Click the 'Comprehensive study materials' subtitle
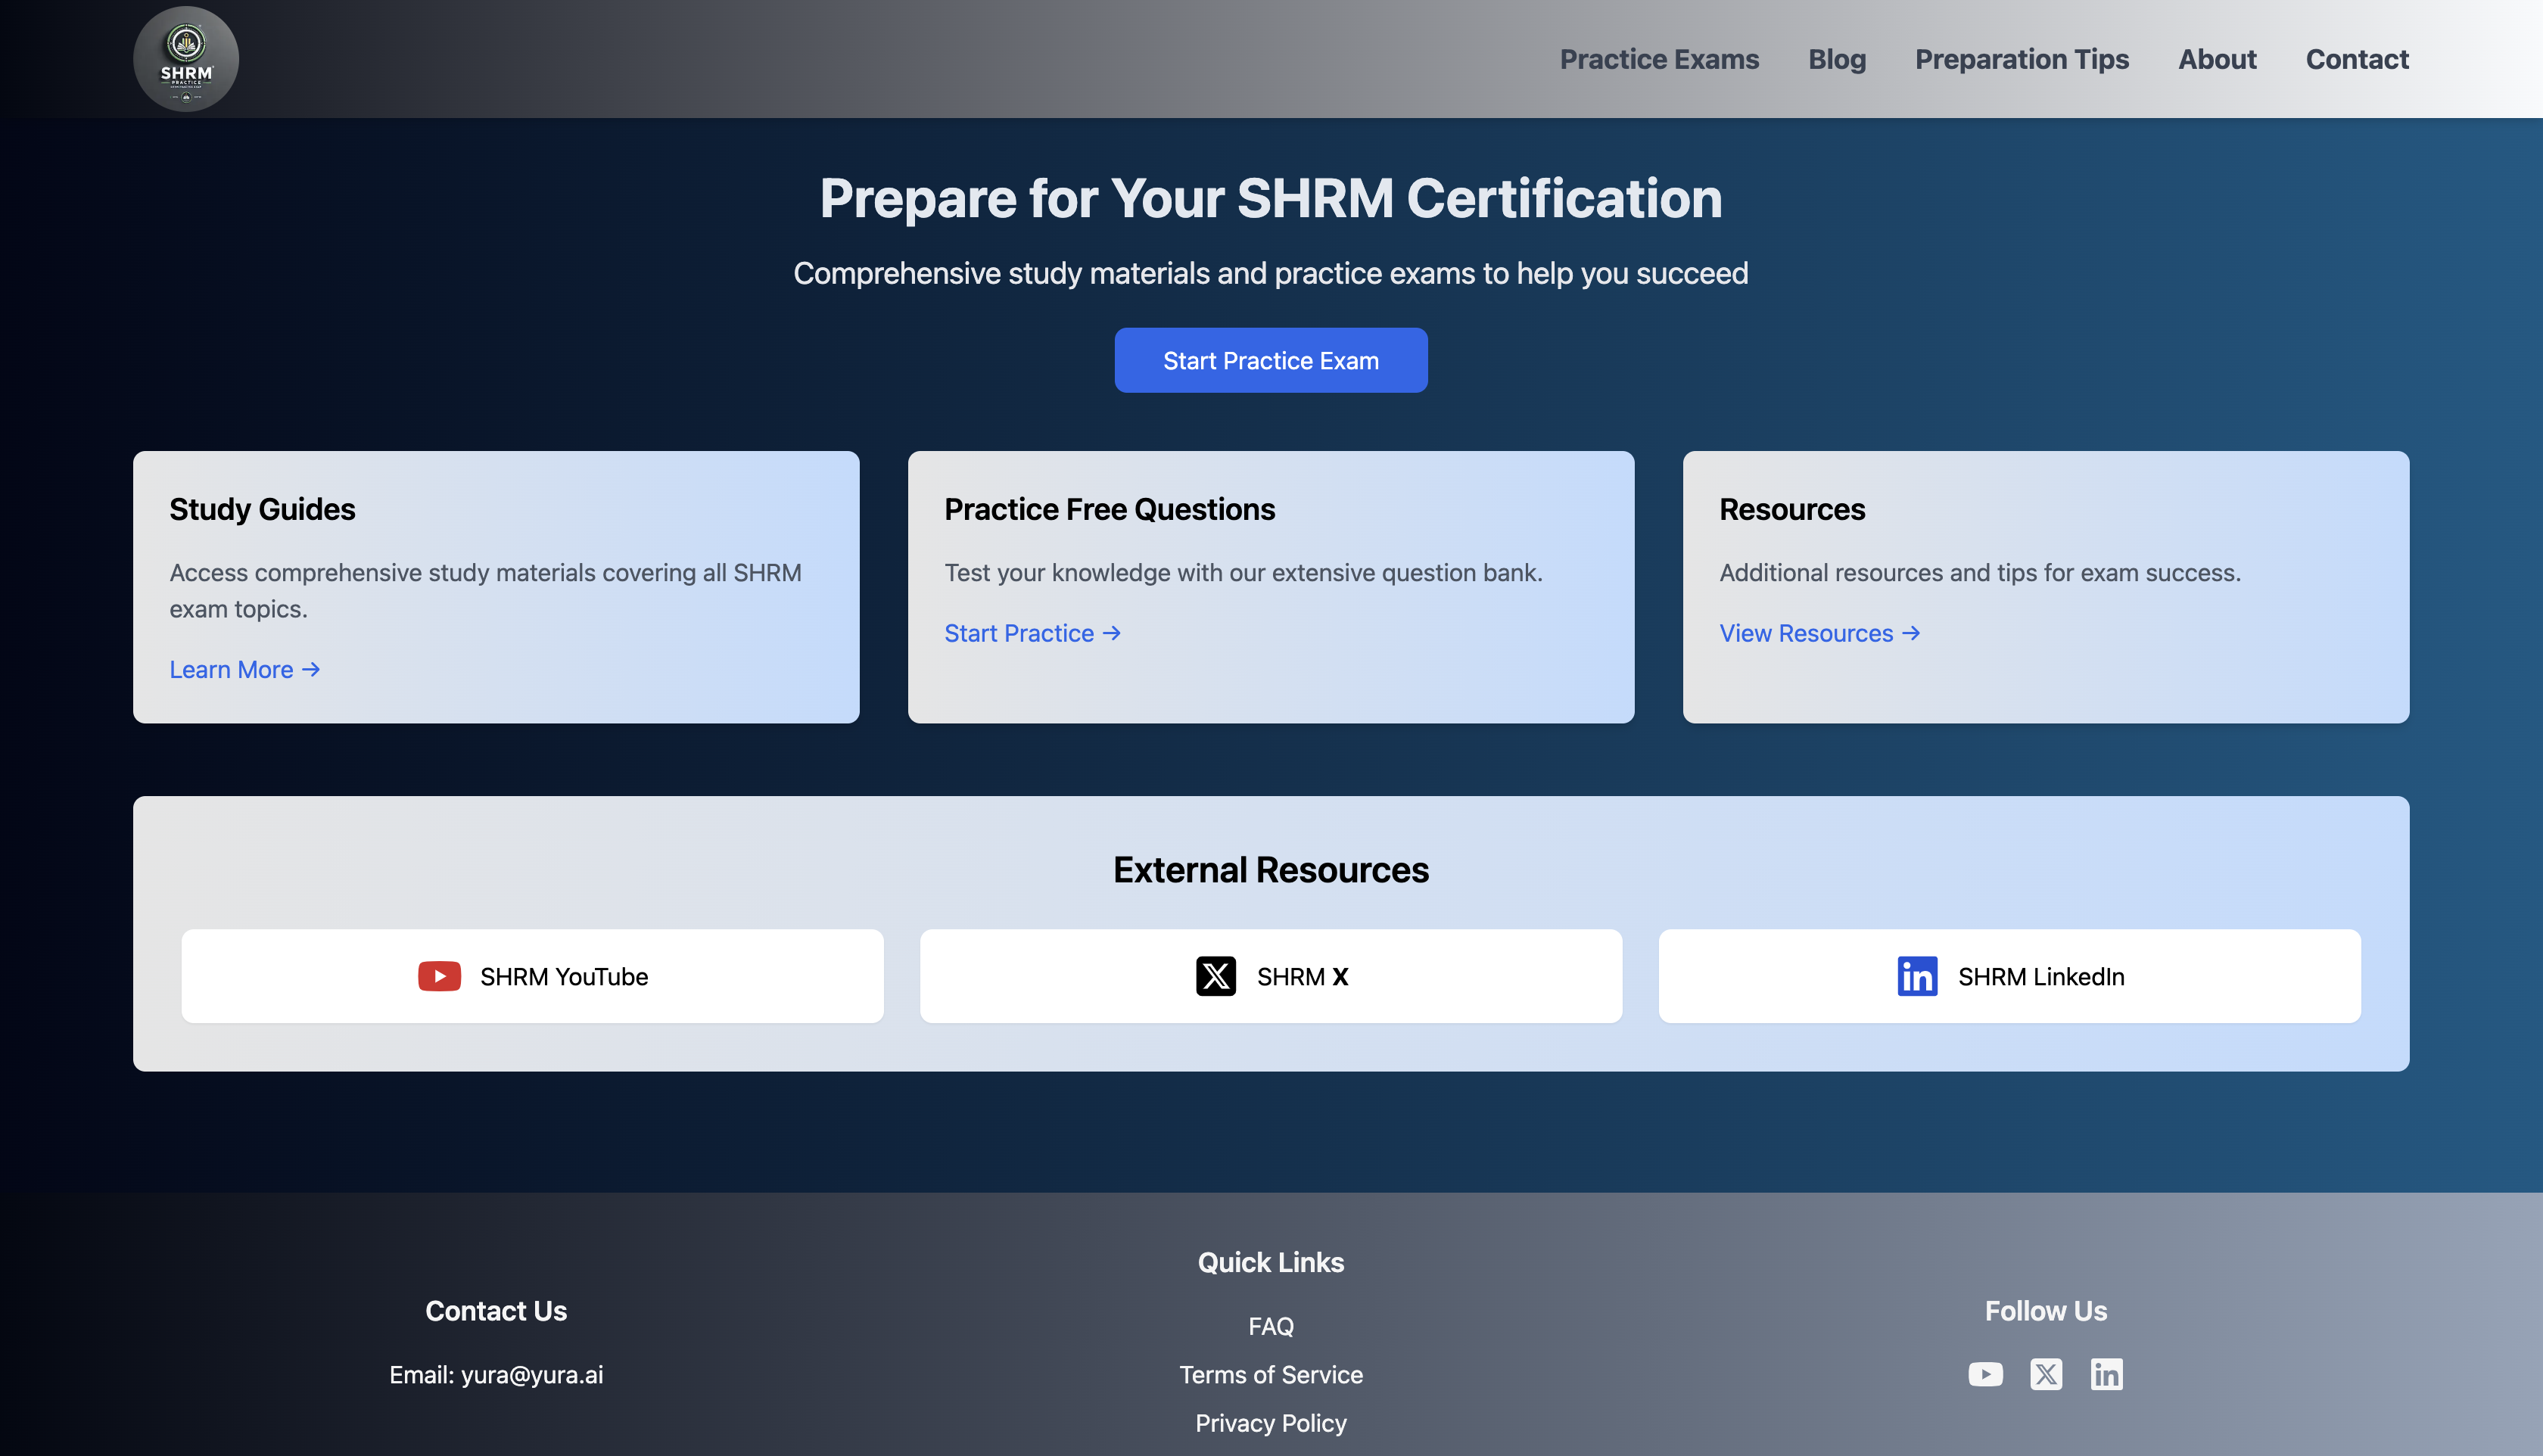The image size is (2543, 1456). click(x=1271, y=273)
